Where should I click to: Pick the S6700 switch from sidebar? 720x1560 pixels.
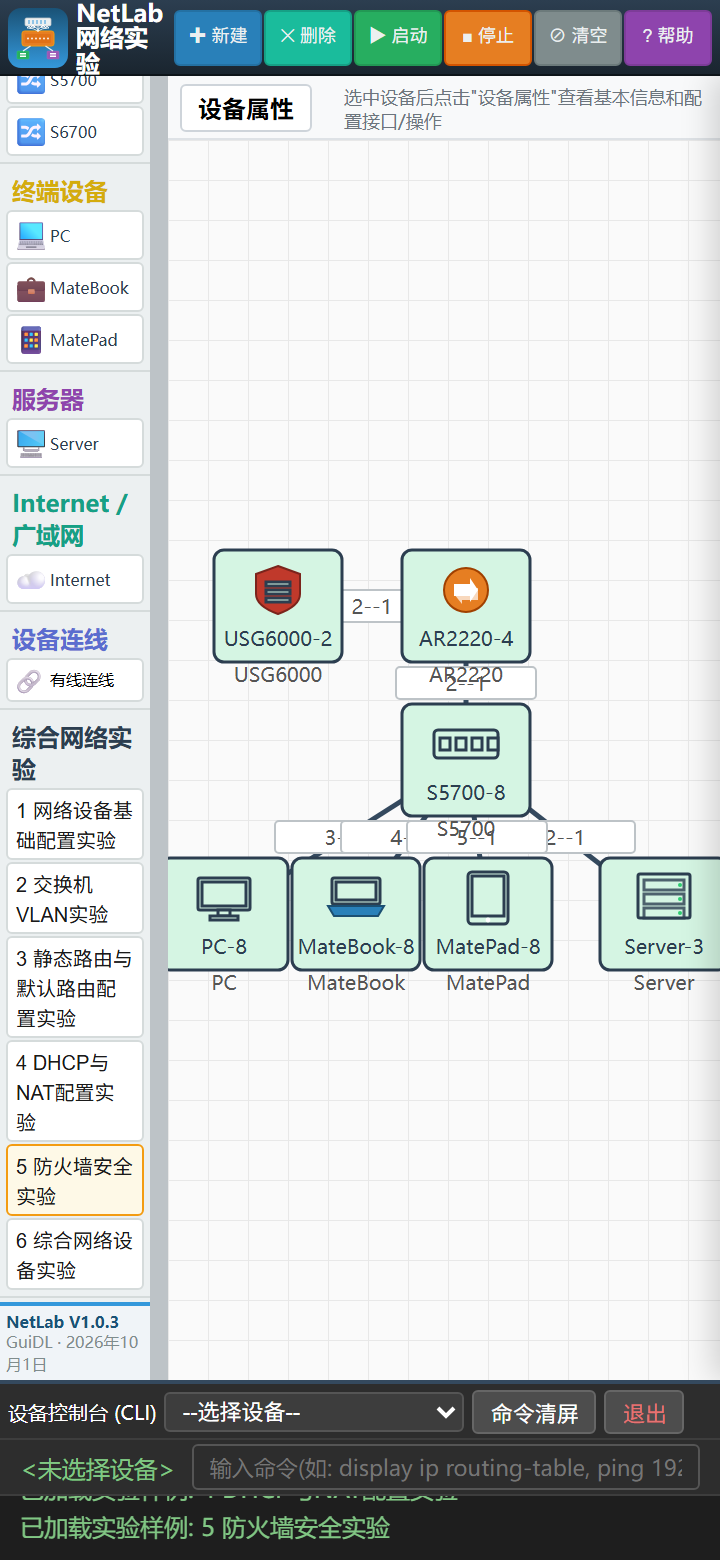(x=75, y=131)
